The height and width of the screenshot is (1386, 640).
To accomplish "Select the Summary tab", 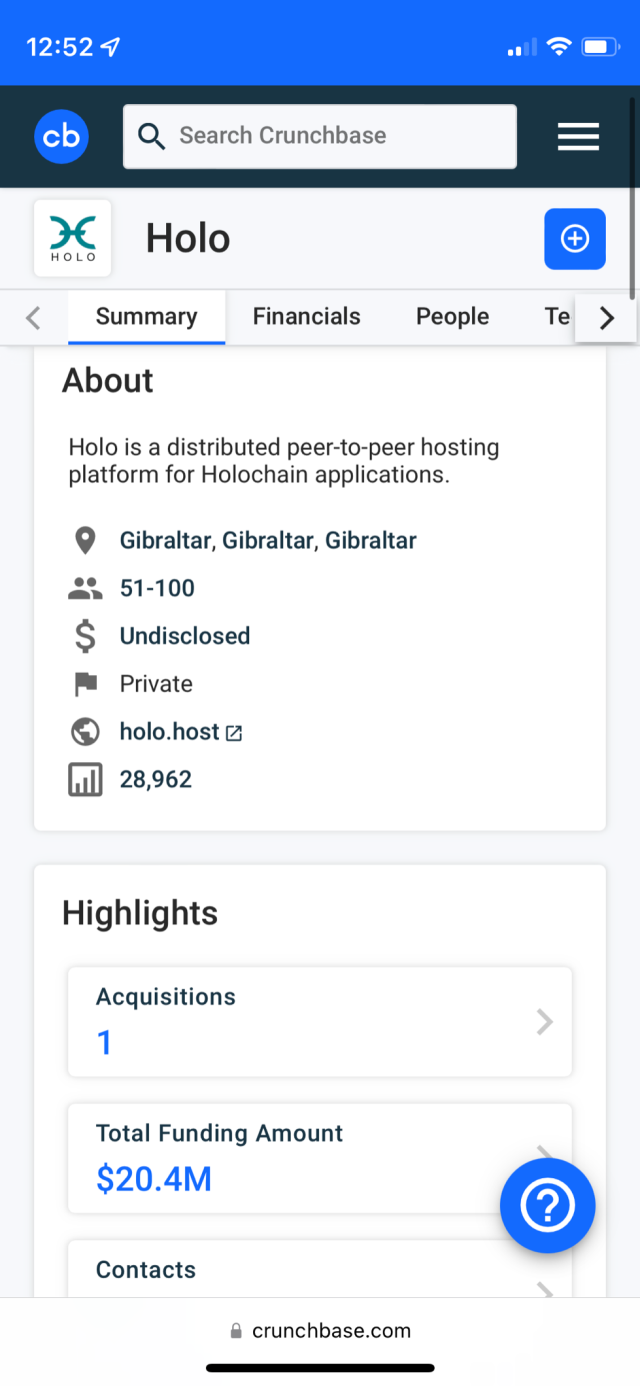I will click(147, 317).
